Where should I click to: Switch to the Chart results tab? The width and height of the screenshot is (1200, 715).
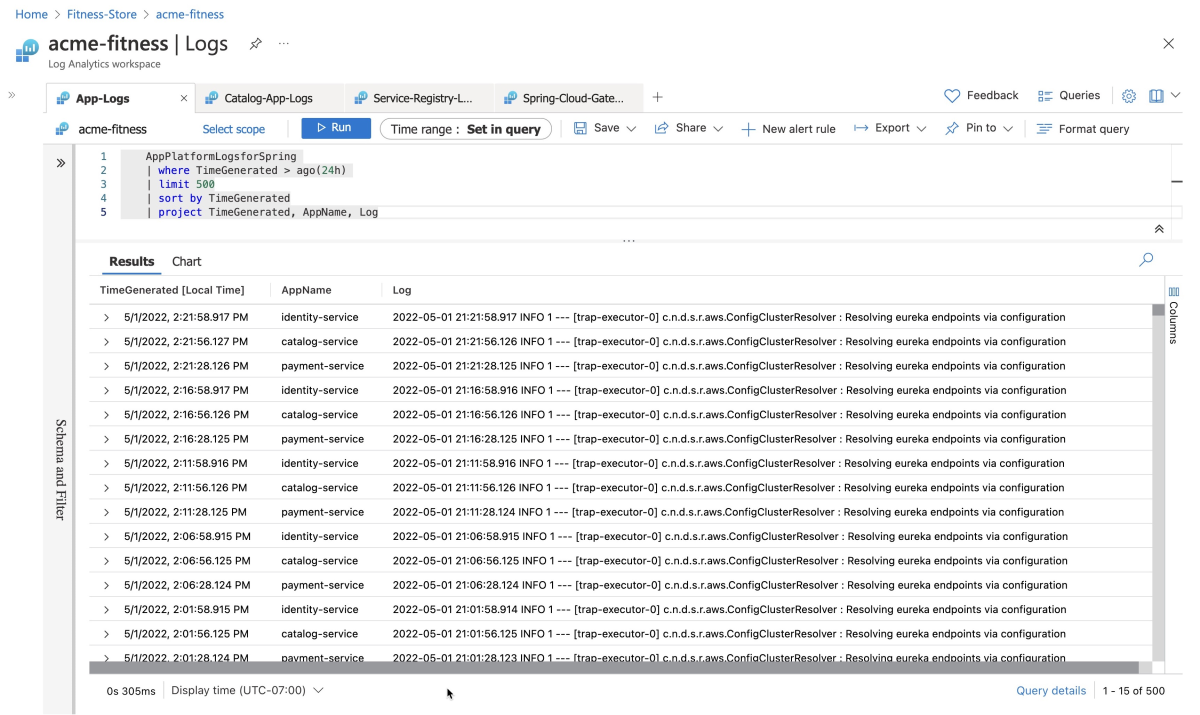[x=186, y=261]
